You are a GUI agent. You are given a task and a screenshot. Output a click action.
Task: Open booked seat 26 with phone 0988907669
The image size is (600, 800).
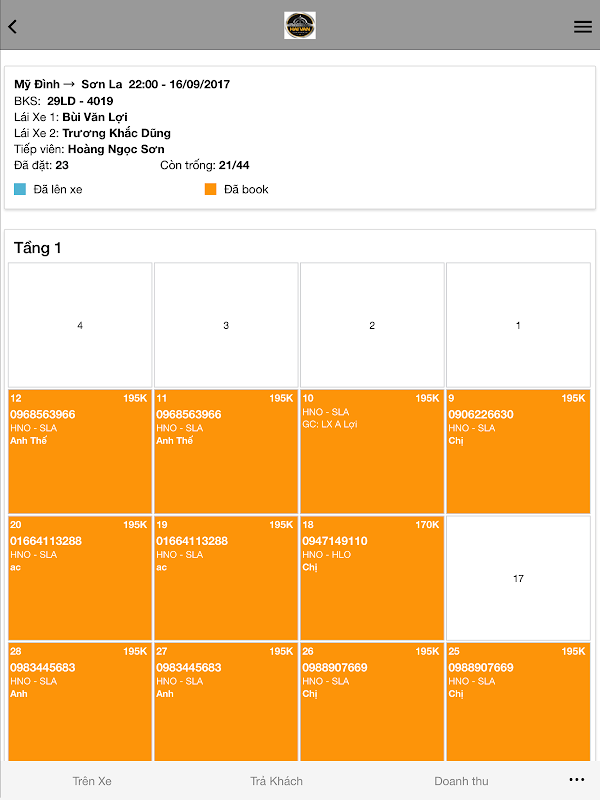pos(372,702)
